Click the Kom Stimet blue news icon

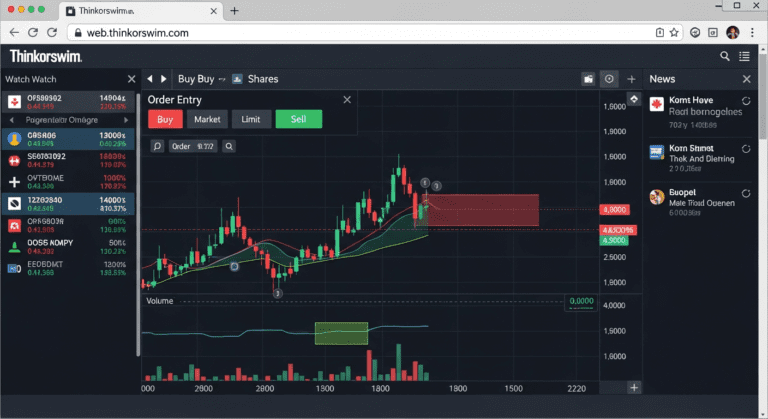(656, 152)
